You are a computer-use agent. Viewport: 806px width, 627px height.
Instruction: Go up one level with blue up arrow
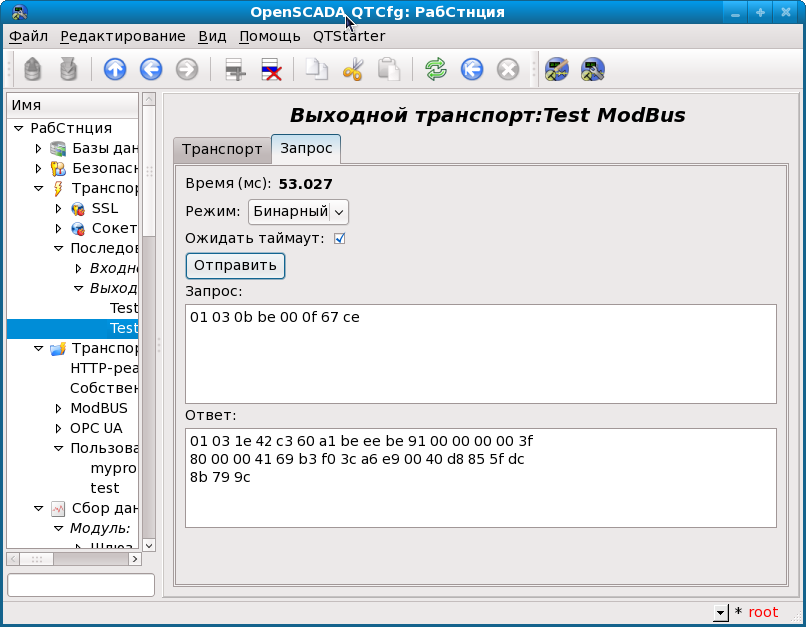coord(115,69)
